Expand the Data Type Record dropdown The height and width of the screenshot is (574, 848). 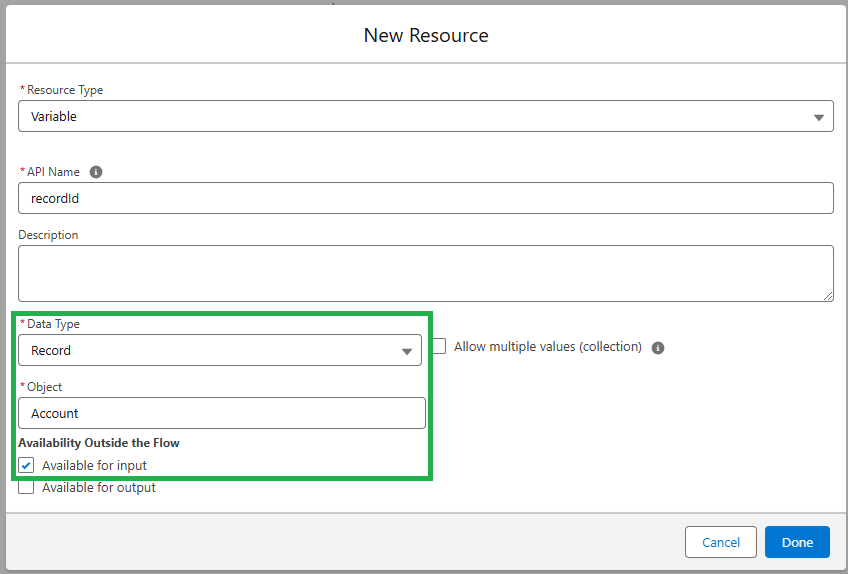(406, 351)
